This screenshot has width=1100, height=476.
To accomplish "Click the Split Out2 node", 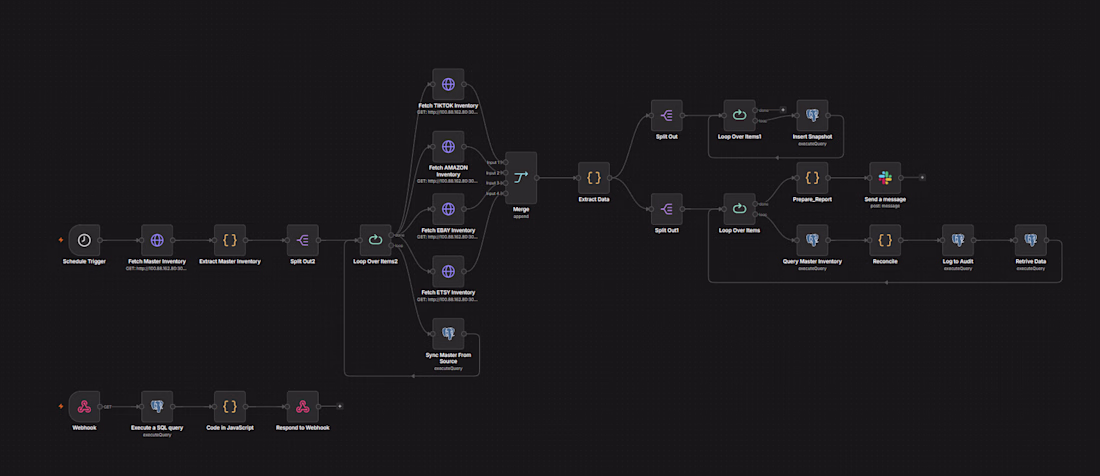I will point(302,240).
